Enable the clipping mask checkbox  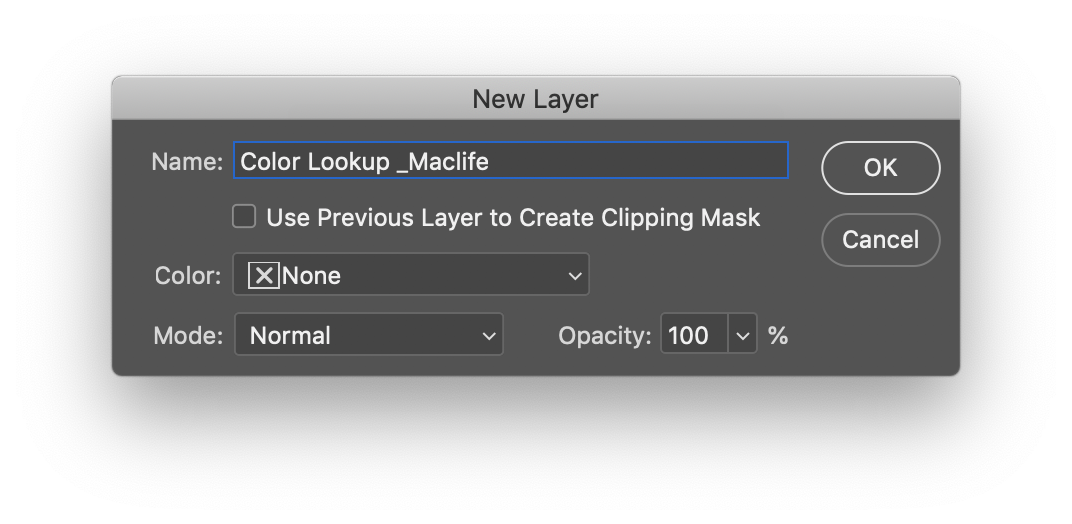coord(244,217)
